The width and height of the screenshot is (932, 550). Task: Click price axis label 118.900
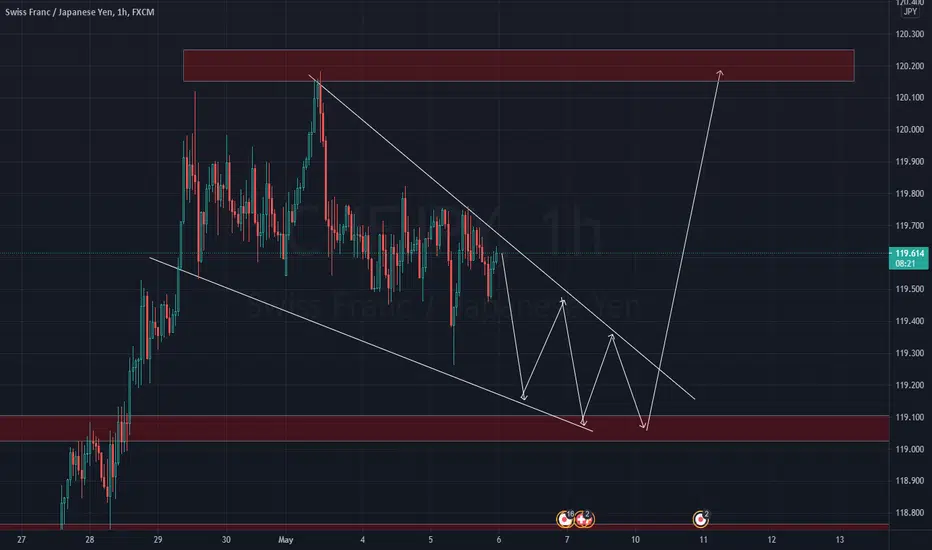coord(910,480)
